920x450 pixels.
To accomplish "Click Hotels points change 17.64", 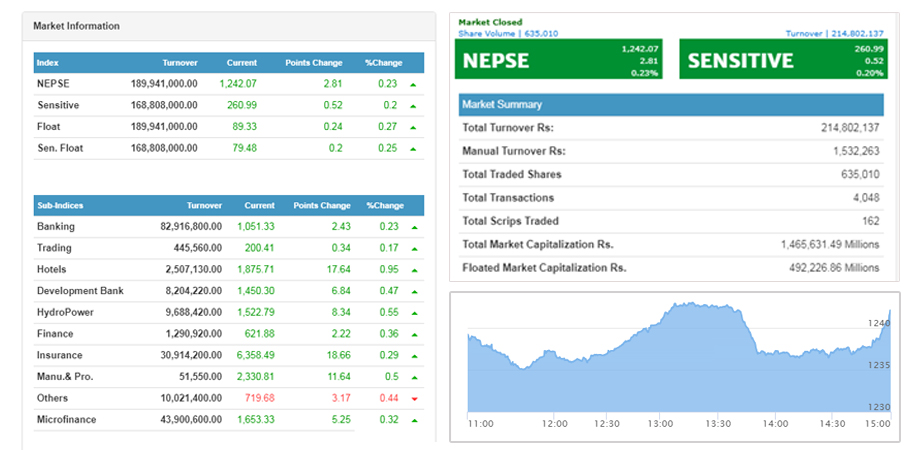I will [x=340, y=270].
